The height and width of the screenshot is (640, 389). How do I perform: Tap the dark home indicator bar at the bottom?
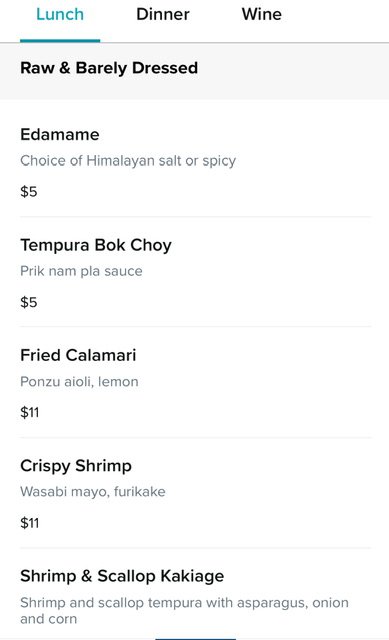(x=196, y=639)
